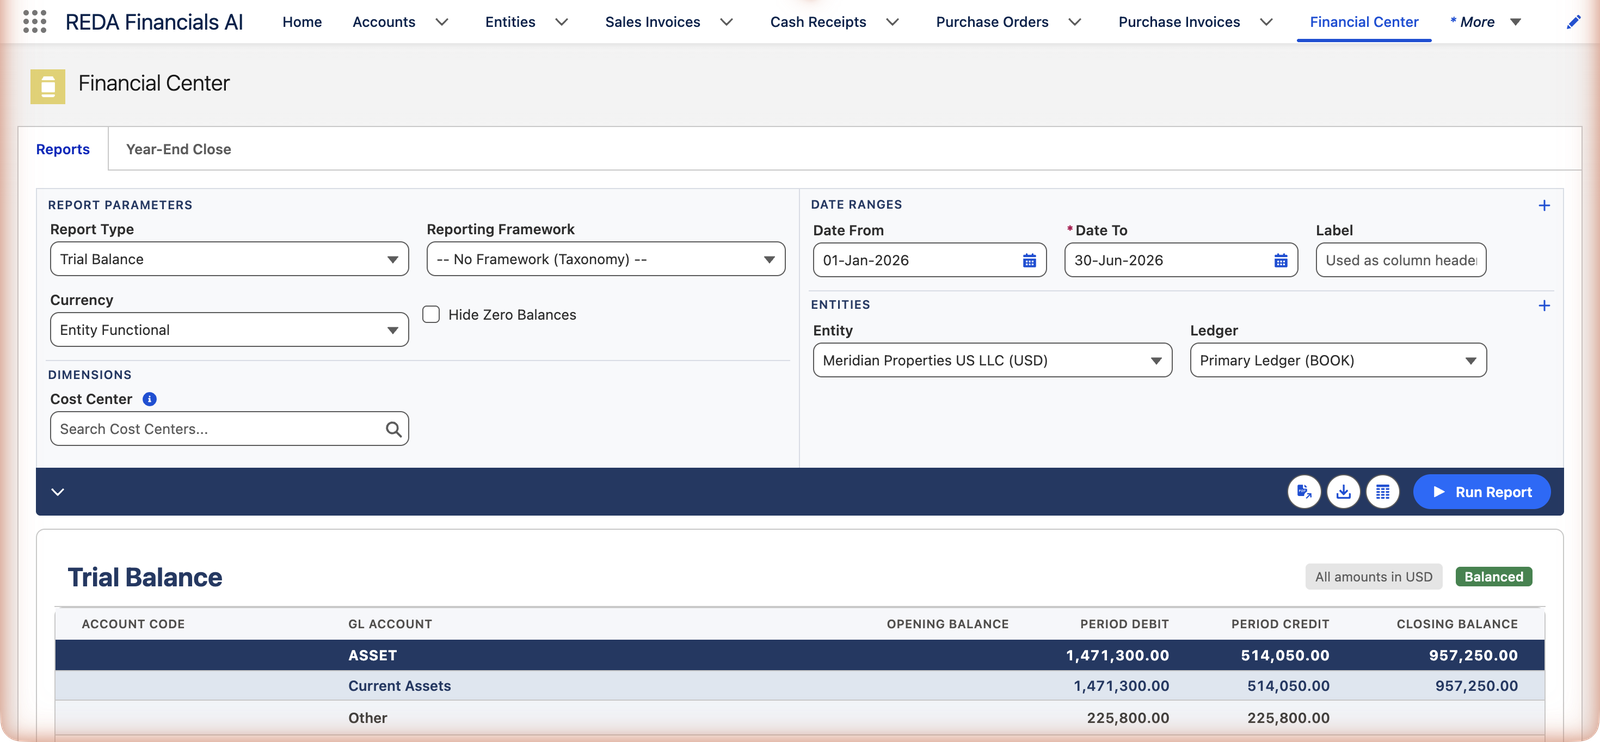The height and width of the screenshot is (742, 1600).
Task: Click the Run Report button
Action: pyautogui.click(x=1482, y=492)
